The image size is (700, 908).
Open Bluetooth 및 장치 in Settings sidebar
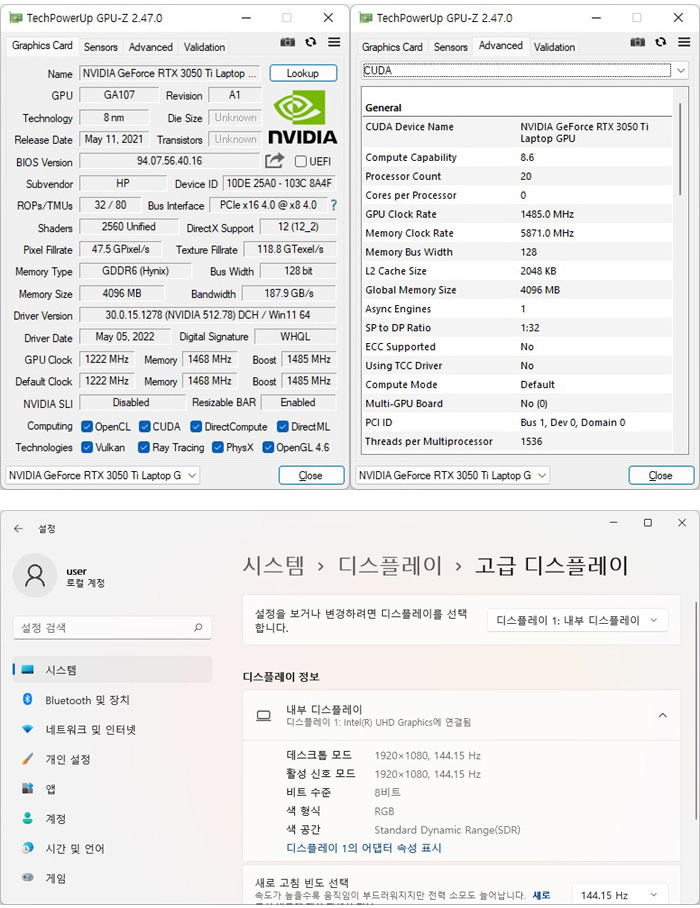pos(112,700)
